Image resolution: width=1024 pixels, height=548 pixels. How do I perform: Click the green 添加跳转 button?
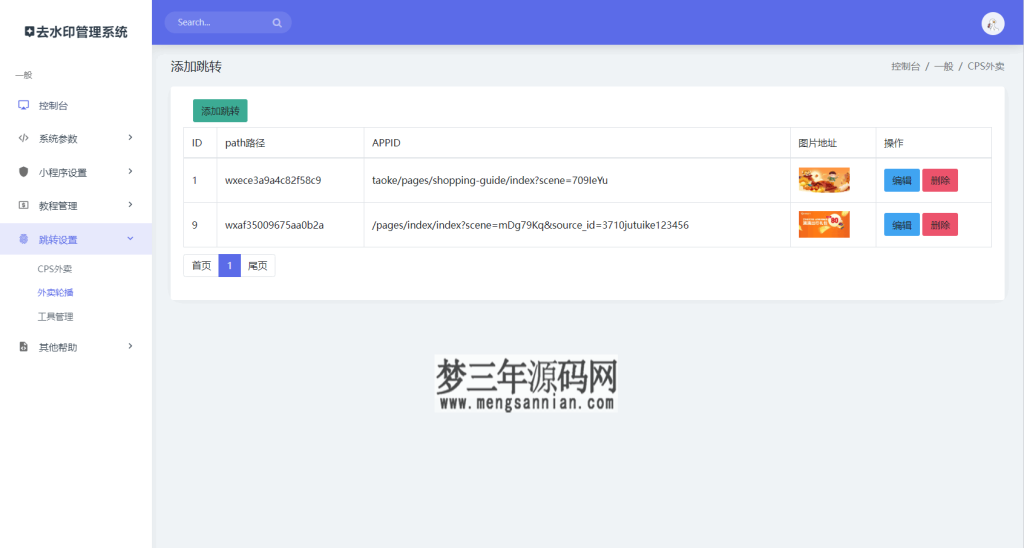(220, 111)
